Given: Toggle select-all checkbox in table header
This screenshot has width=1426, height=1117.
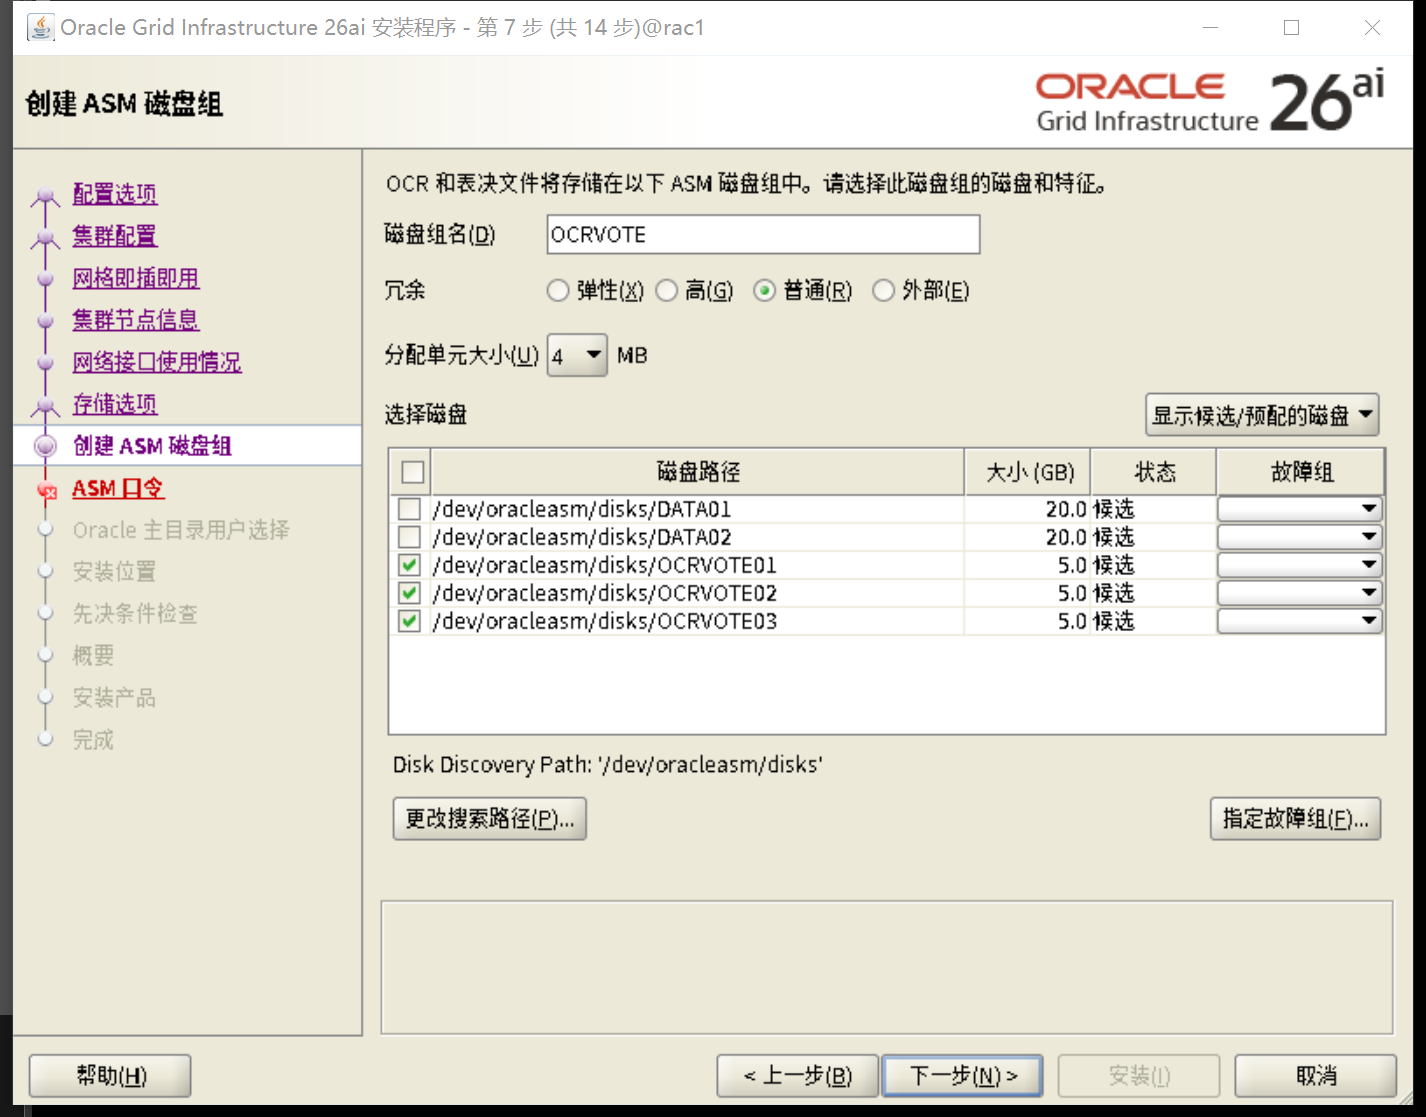Looking at the screenshot, I should [413, 472].
